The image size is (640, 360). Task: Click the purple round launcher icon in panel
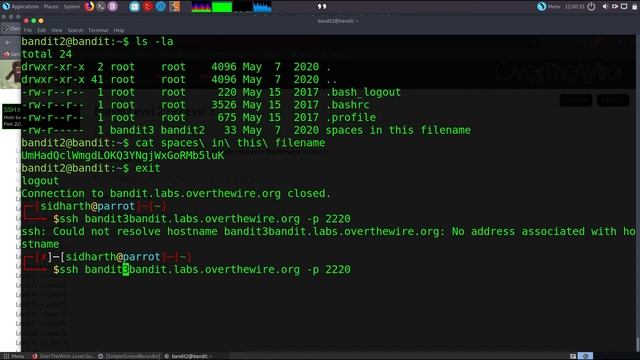(x=113, y=6)
